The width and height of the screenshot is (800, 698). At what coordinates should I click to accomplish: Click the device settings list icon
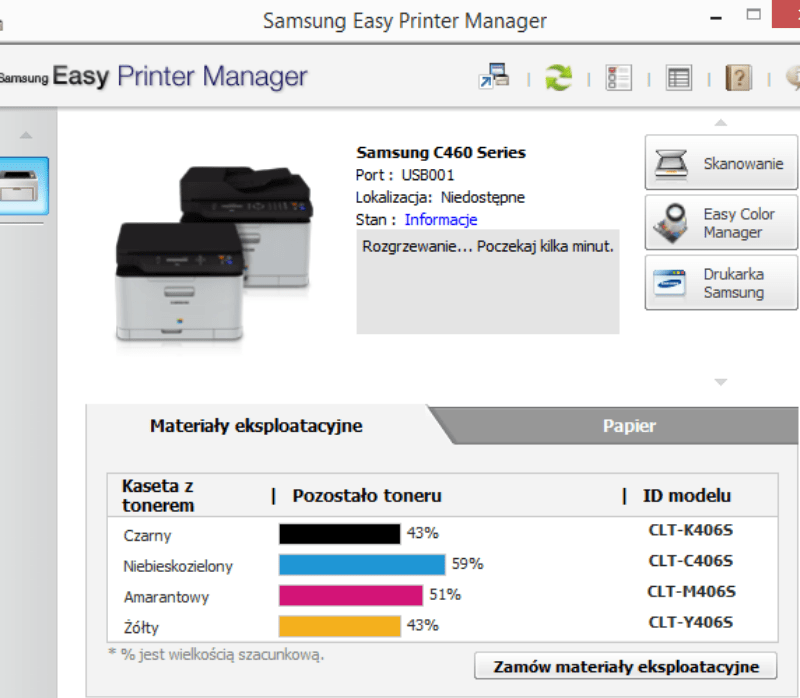[618, 77]
